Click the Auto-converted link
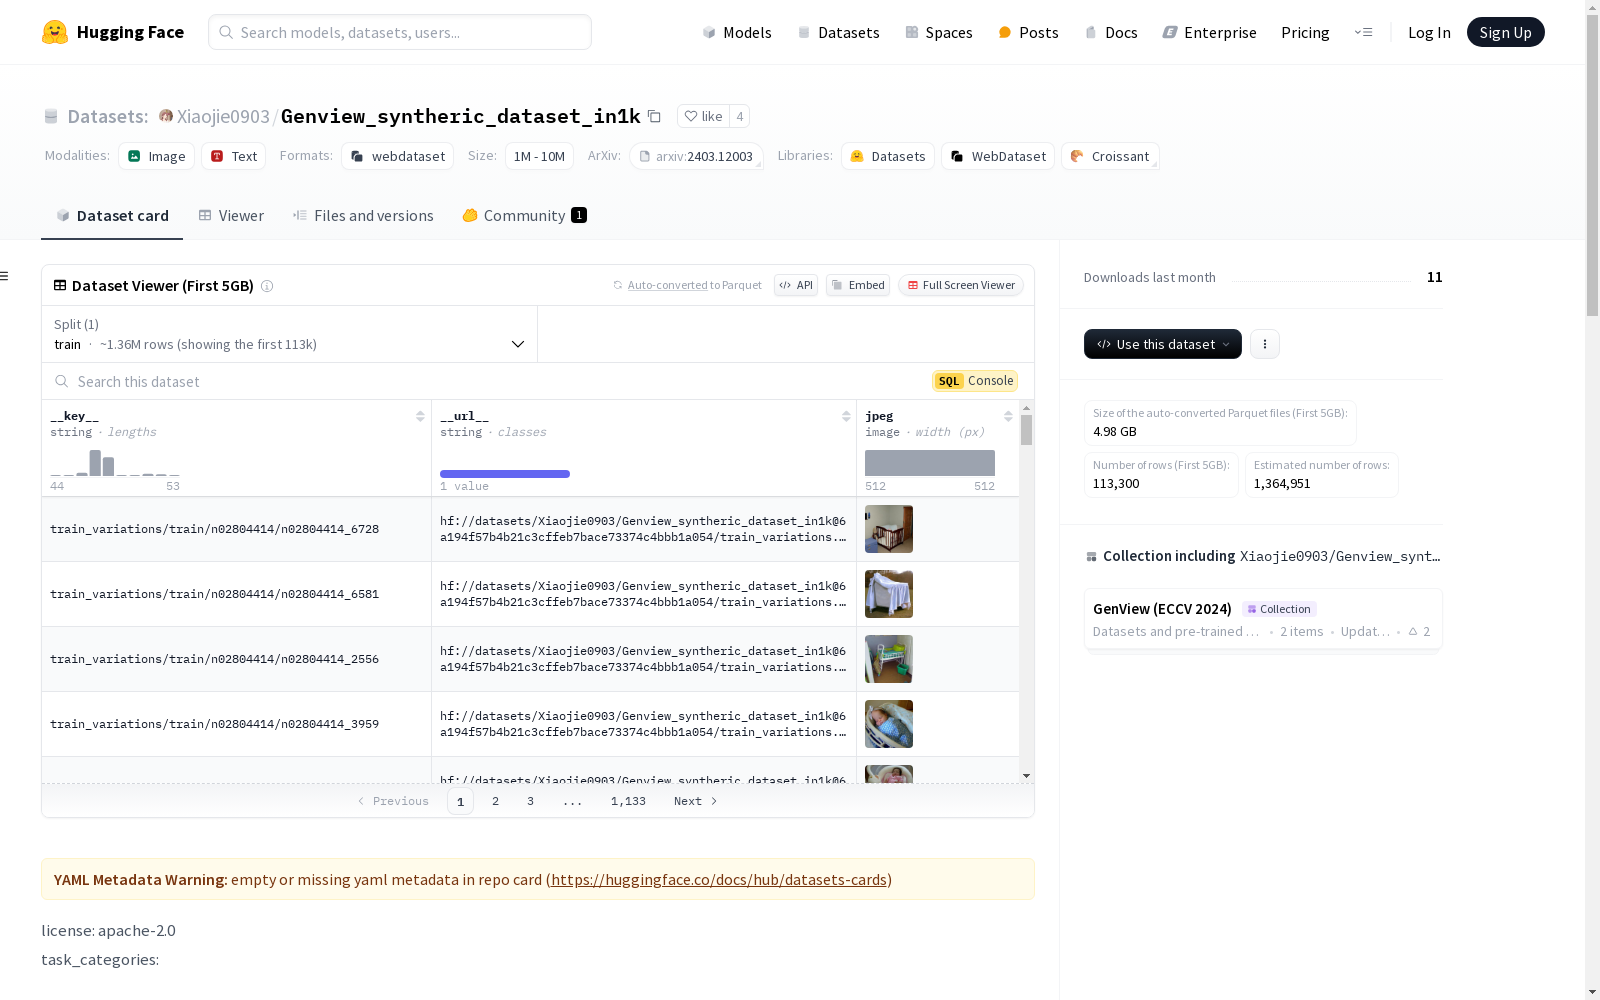Image resolution: width=1600 pixels, height=1000 pixels. pyautogui.click(x=667, y=285)
